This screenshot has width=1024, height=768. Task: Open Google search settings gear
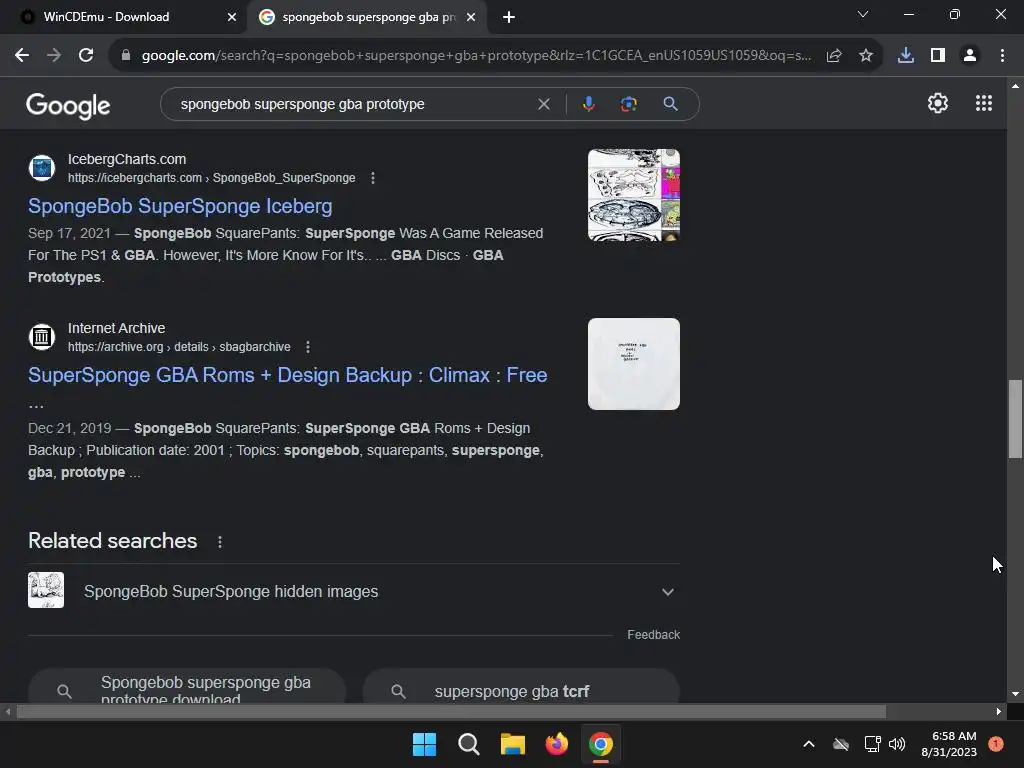tap(938, 103)
